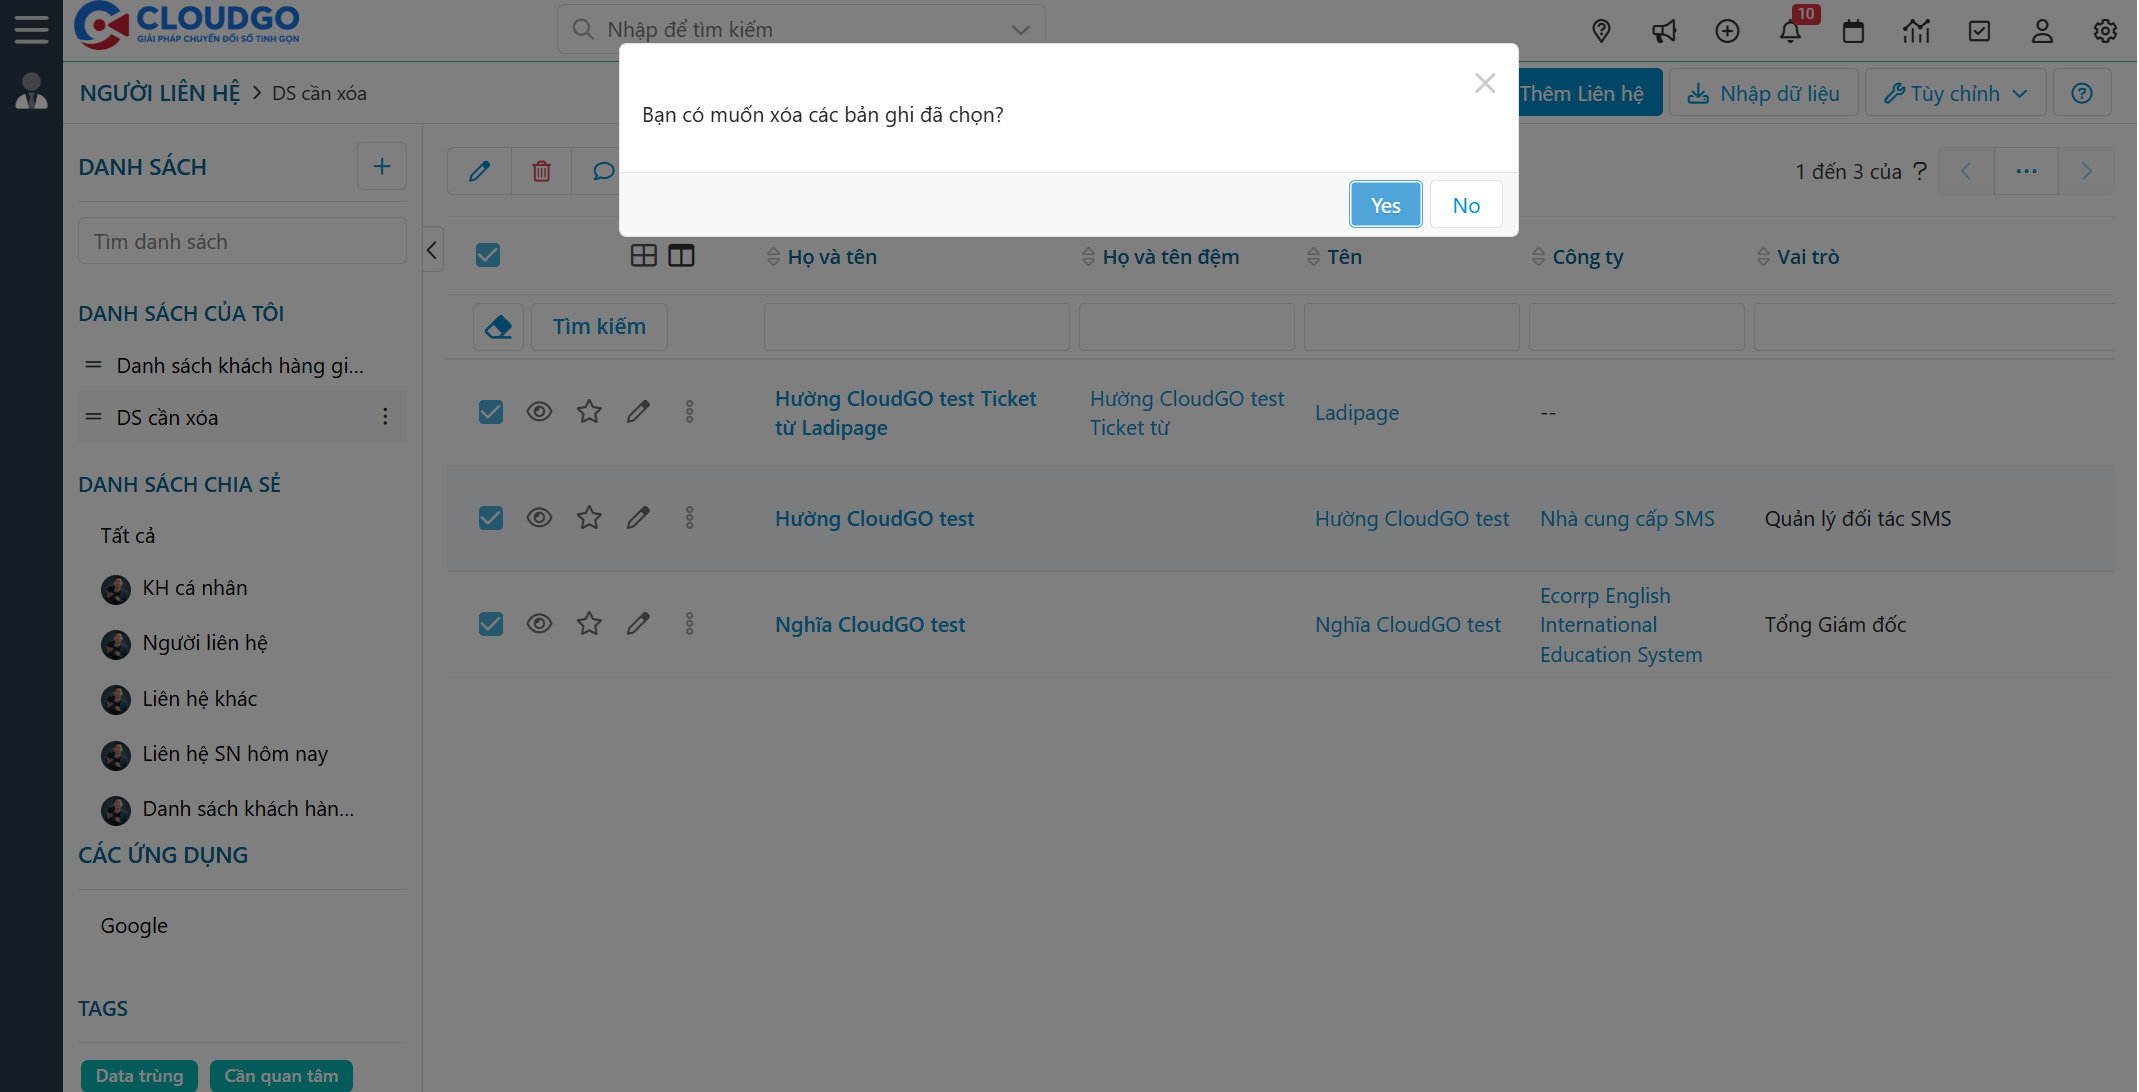Screen dimensions: 2139x1092
Task: Click the Tìm danh sách input field
Action: pyautogui.click(x=242, y=240)
